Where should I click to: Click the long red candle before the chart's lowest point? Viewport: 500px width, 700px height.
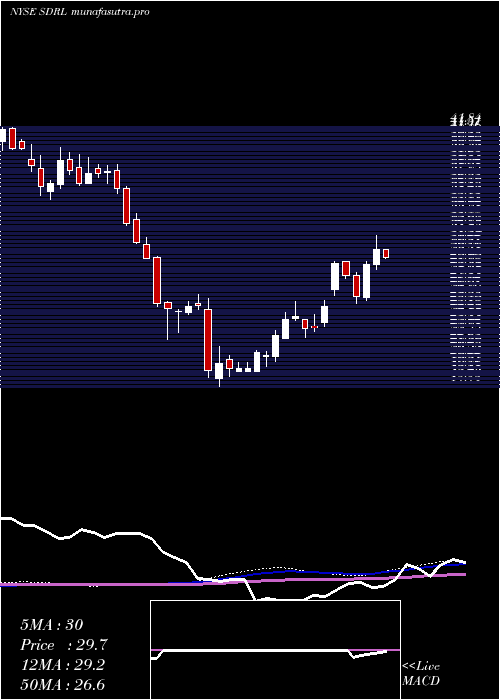208,340
